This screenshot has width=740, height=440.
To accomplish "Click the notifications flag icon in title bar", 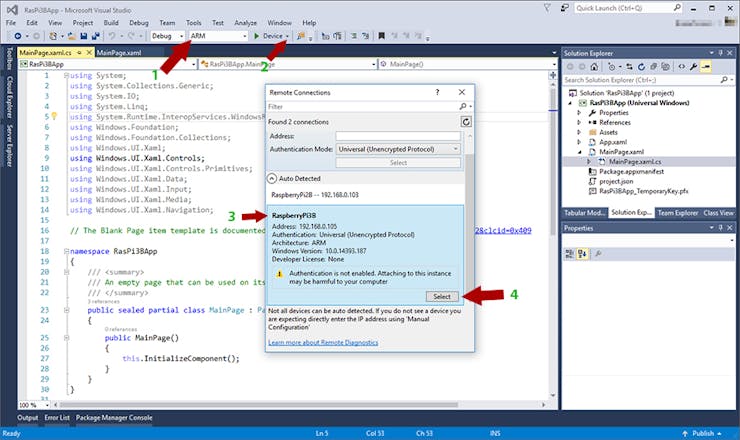I will (547, 8).
